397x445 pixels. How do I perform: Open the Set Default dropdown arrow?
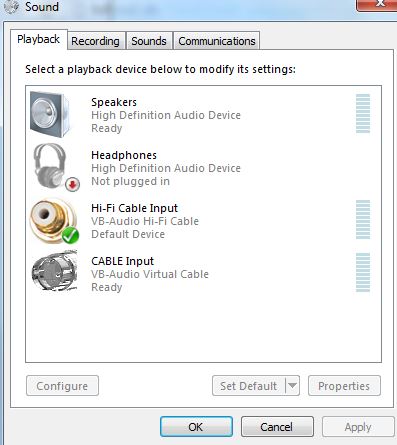292,386
